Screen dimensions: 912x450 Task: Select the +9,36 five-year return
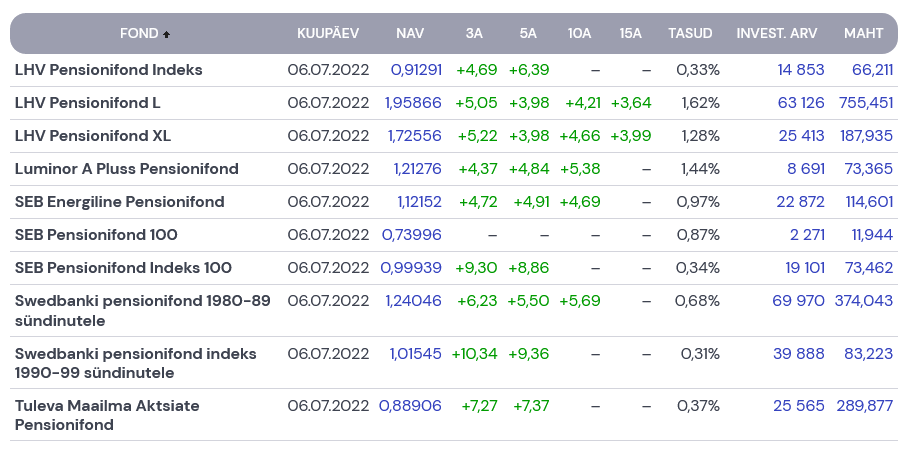point(529,354)
